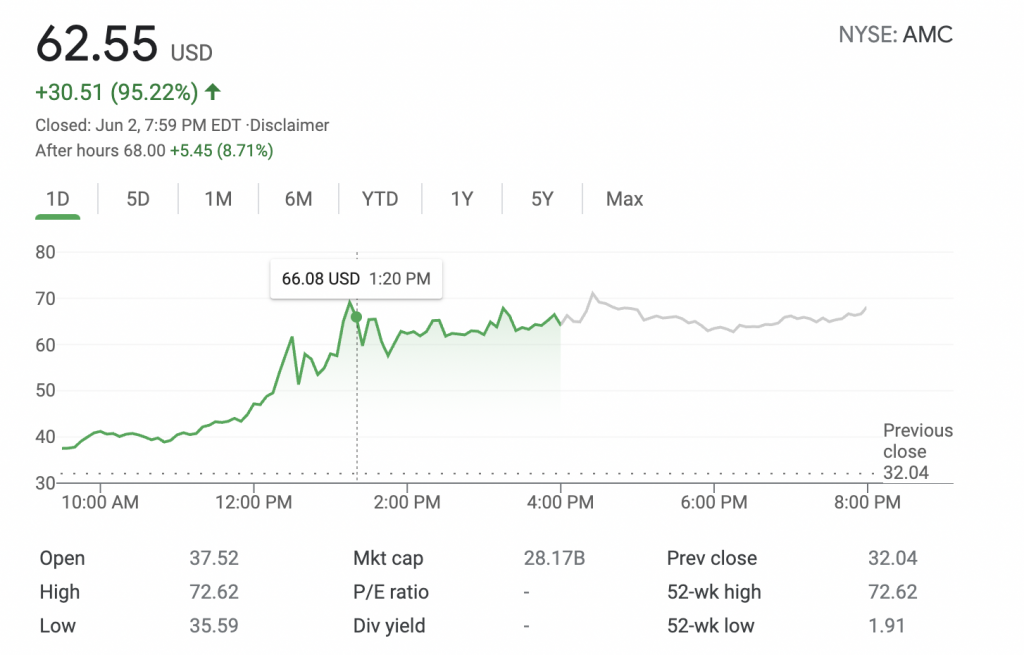Click the 66.08 USD price tooltip

click(356, 279)
